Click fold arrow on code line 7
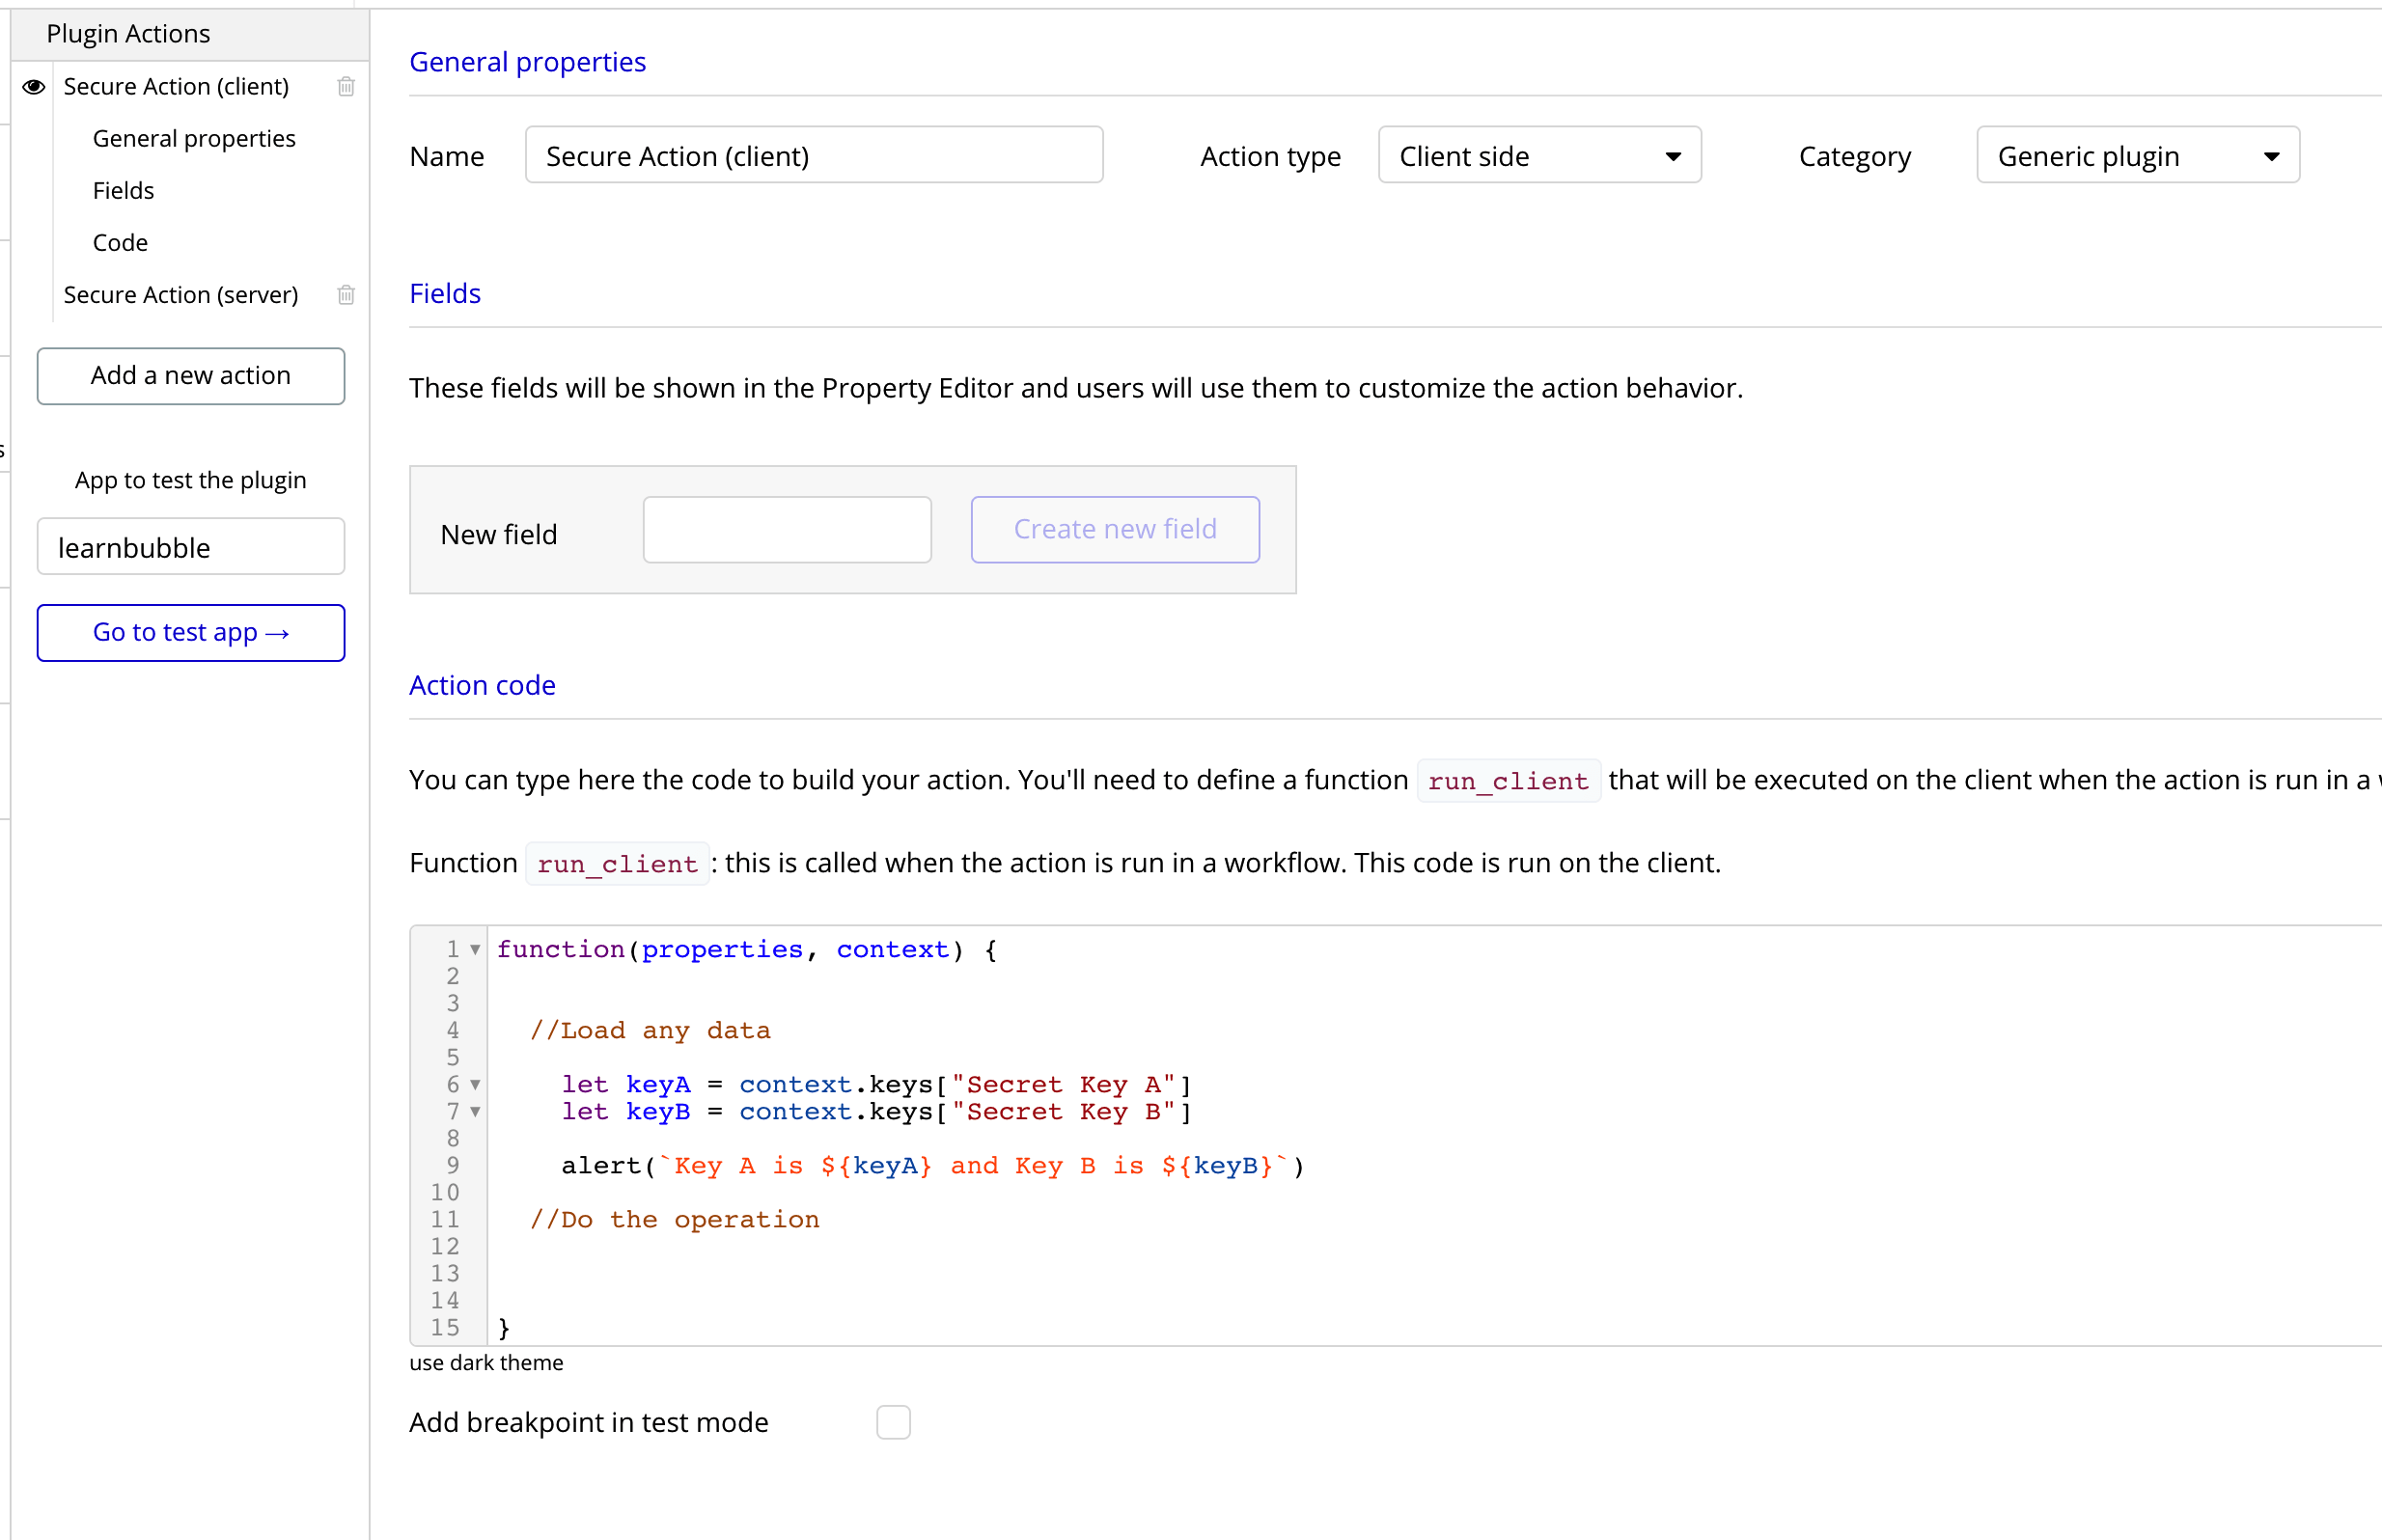The width and height of the screenshot is (2382, 1540). (x=476, y=1112)
